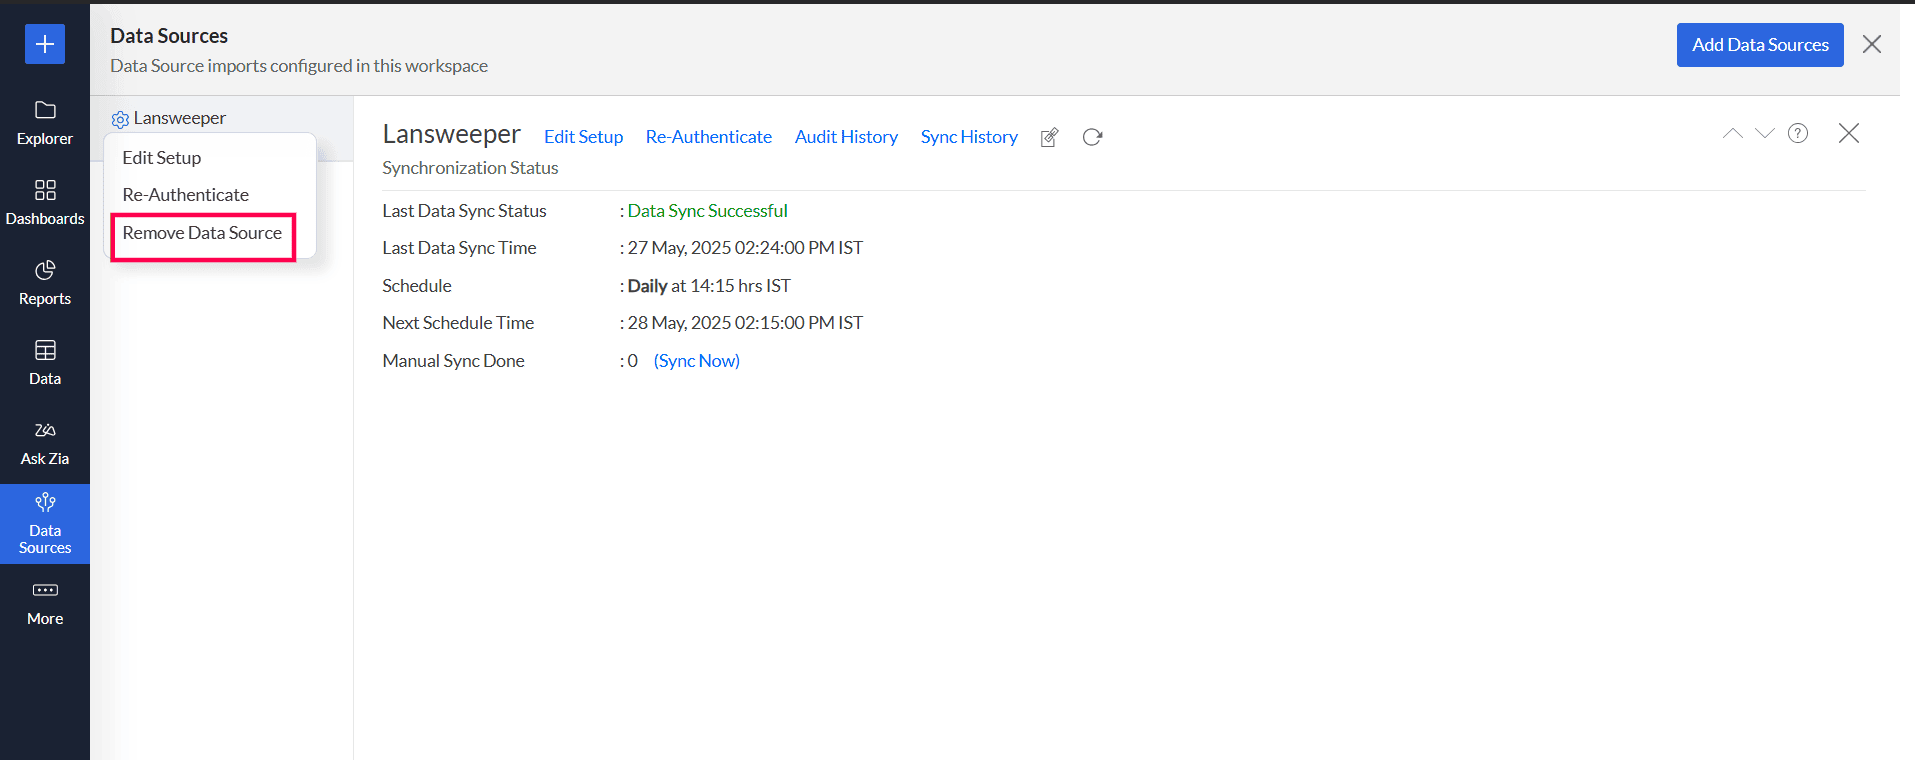Go to next data source with down chevron

[x=1765, y=133]
